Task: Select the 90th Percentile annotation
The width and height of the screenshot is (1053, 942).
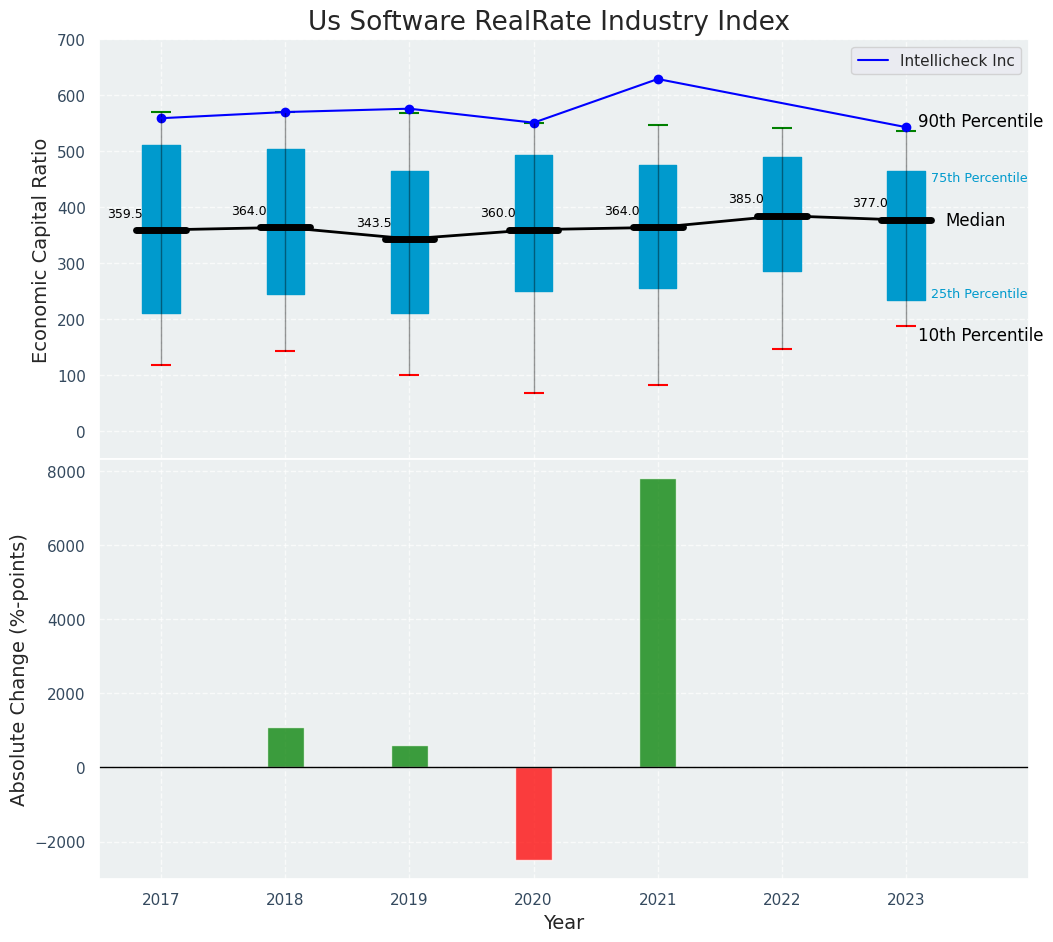Action: [980, 121]
